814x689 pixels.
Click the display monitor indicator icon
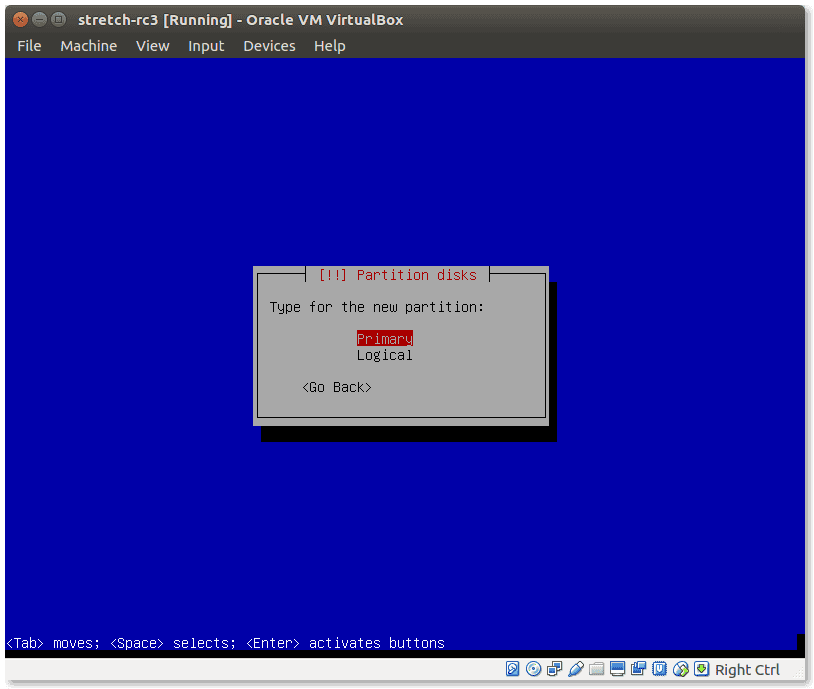(x=618, y=669)
